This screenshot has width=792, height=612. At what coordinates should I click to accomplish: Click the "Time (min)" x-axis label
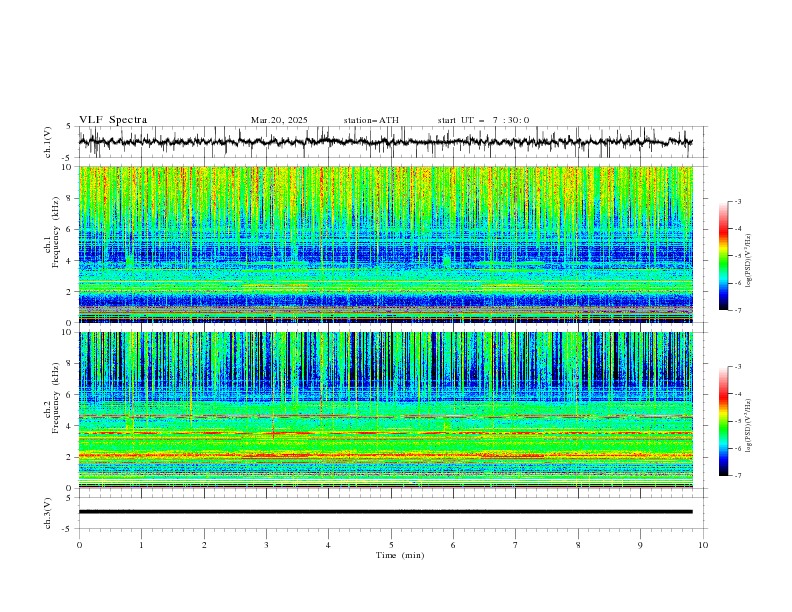click(x=400, y=555)
